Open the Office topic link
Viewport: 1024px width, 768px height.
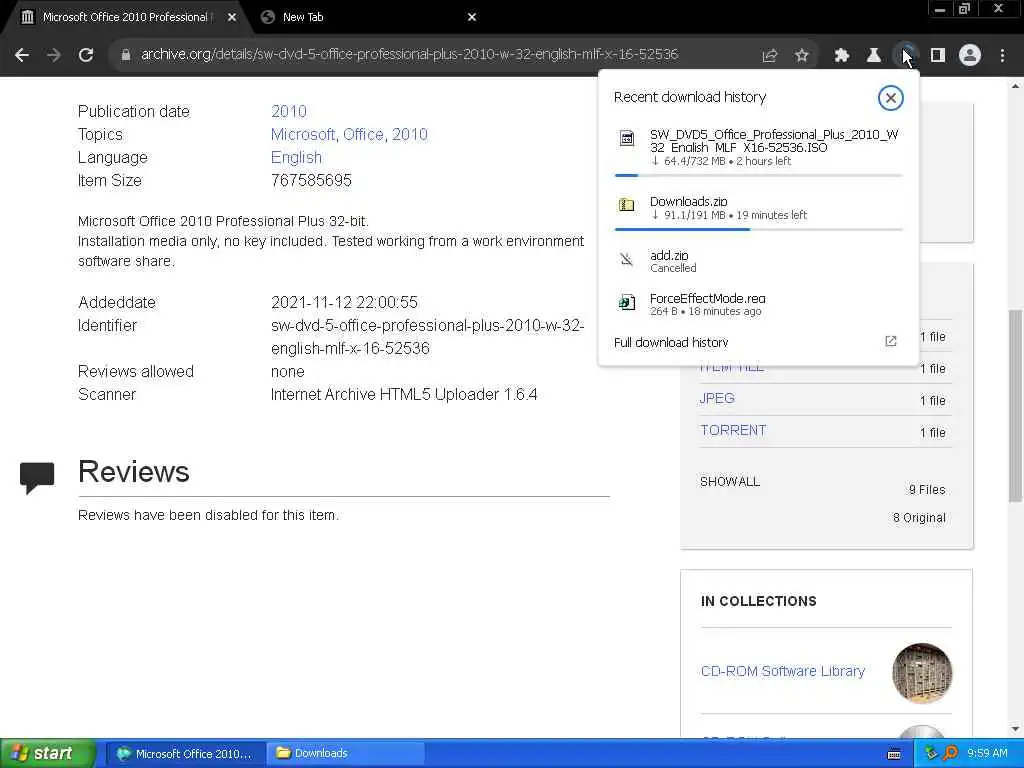[363, 135]
